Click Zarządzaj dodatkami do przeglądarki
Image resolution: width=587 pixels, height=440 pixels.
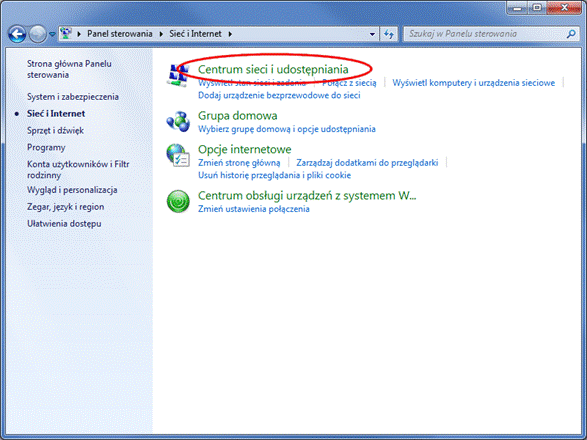[367, 163]
